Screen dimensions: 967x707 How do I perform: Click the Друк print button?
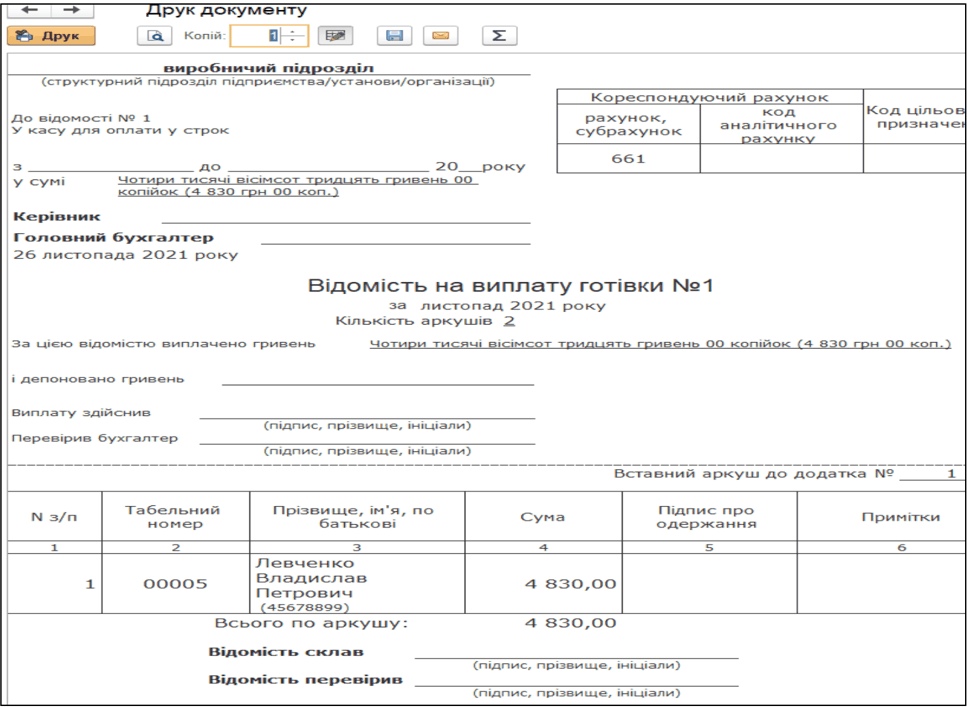51,36
